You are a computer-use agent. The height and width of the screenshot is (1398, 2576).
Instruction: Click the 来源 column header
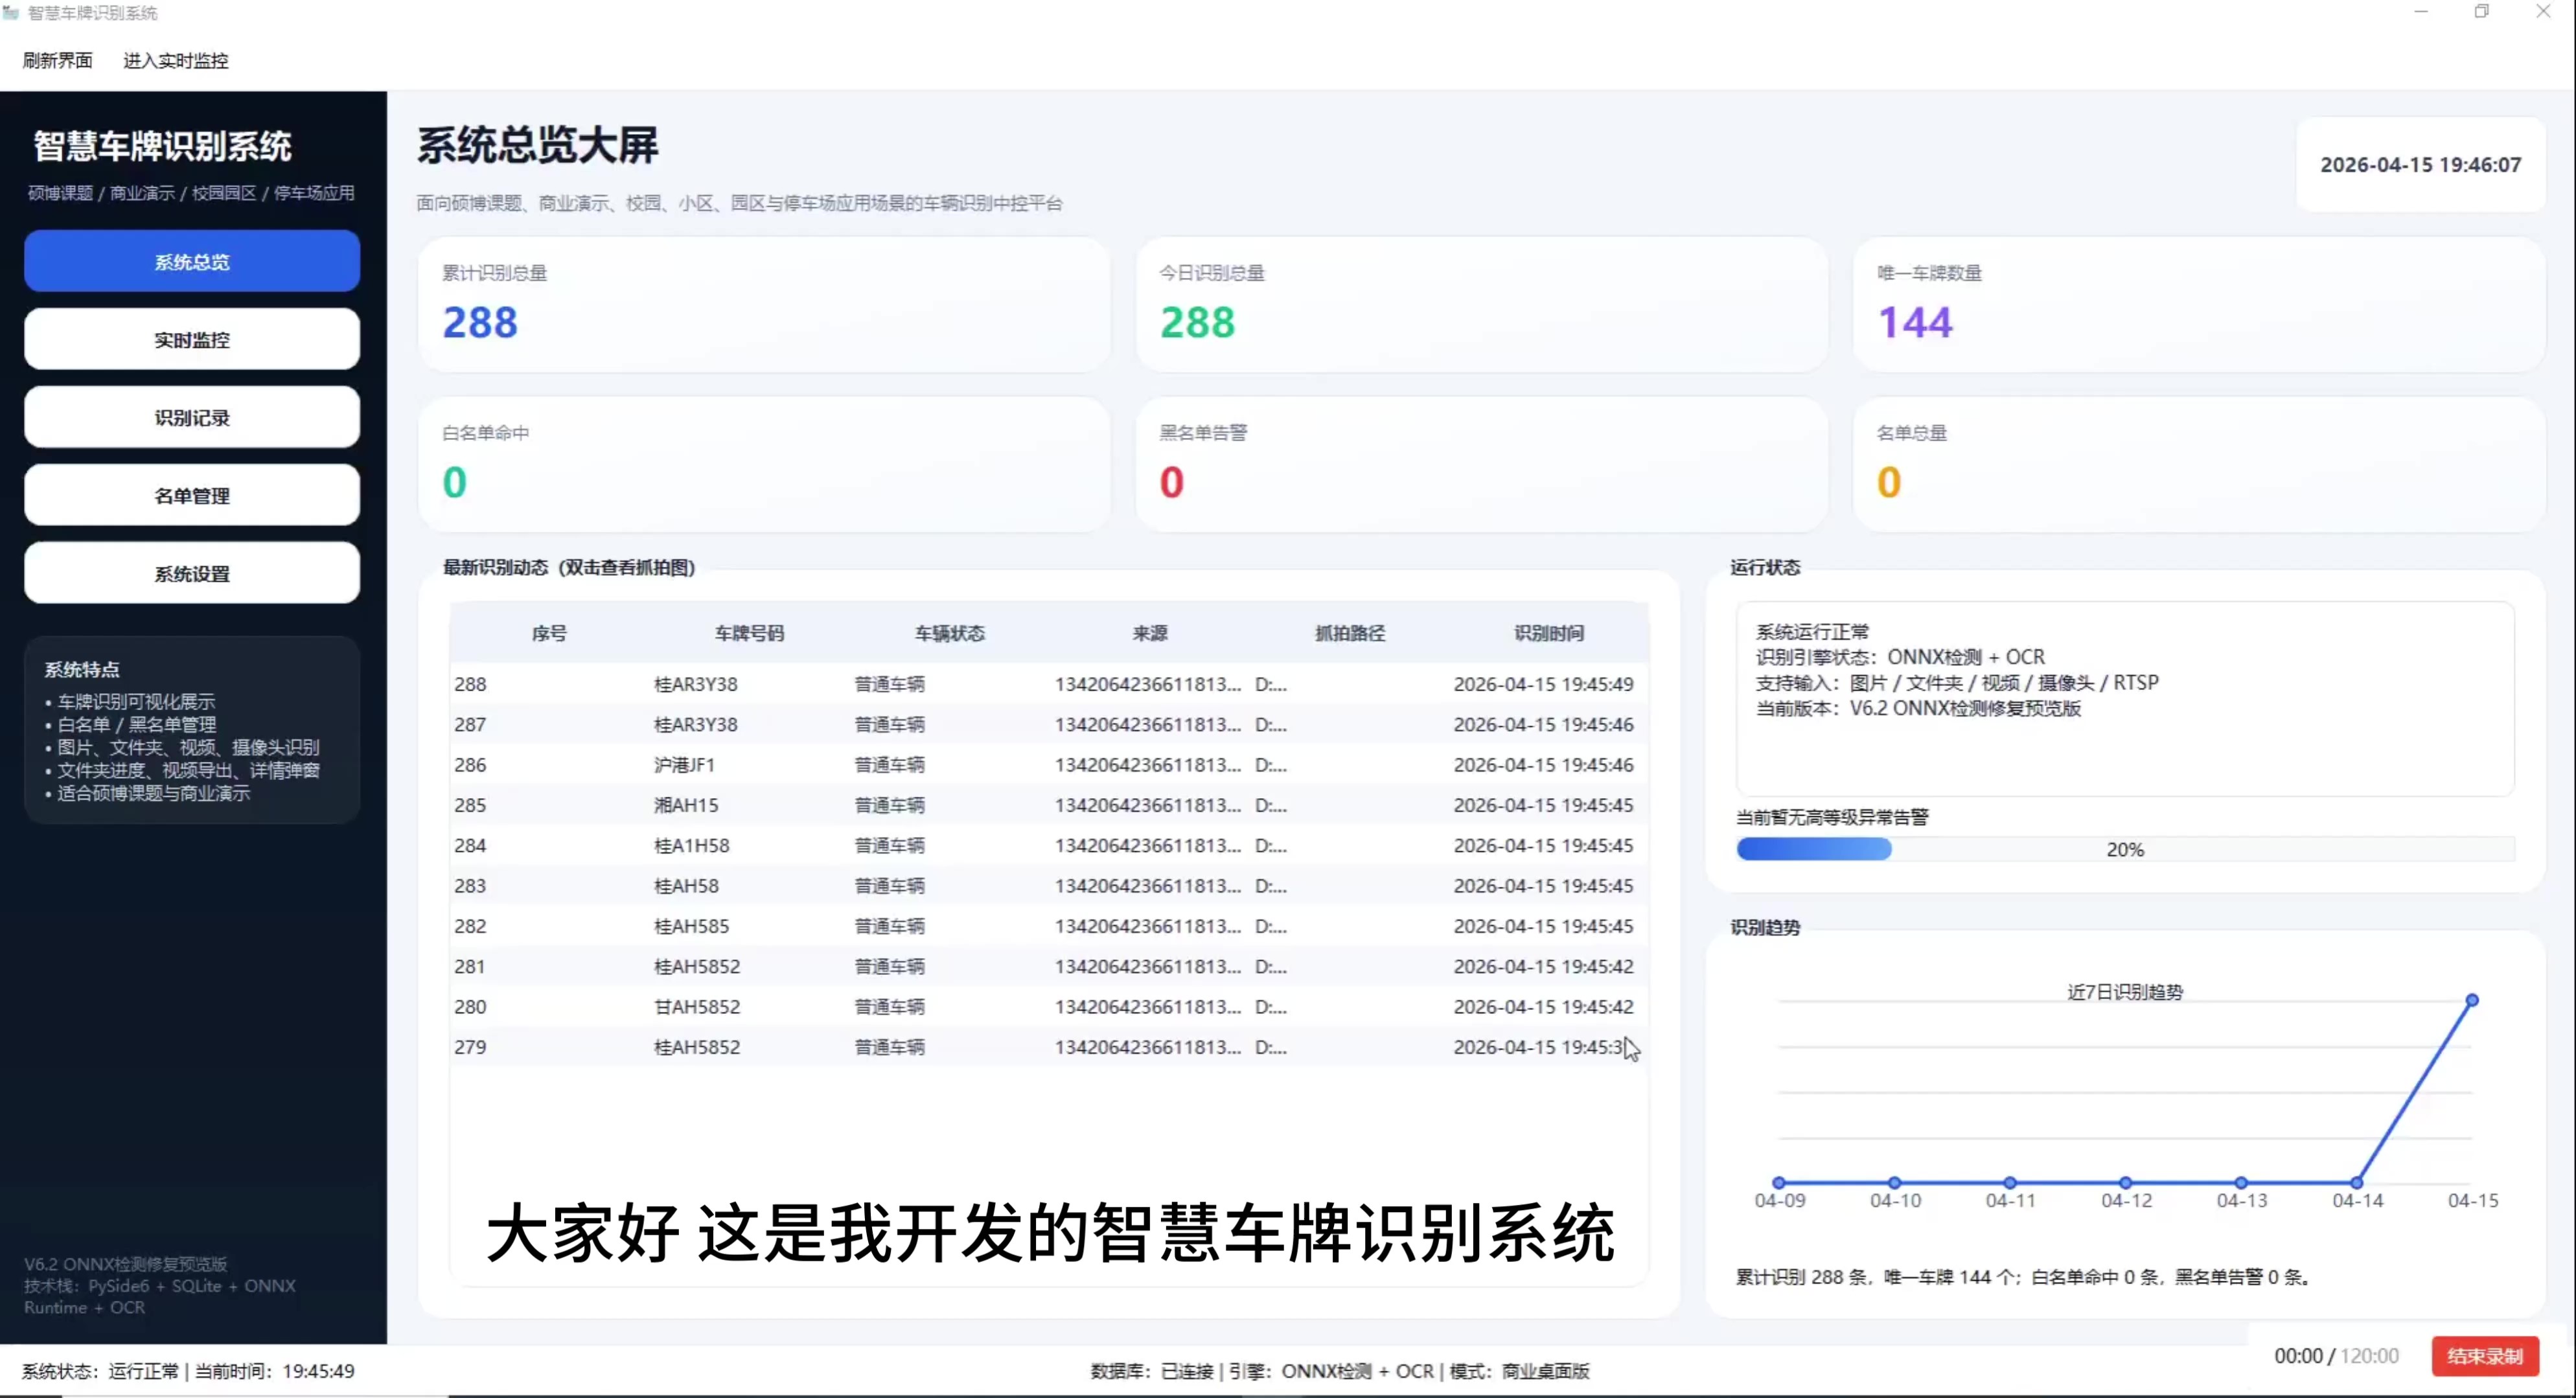[1150, 633]
